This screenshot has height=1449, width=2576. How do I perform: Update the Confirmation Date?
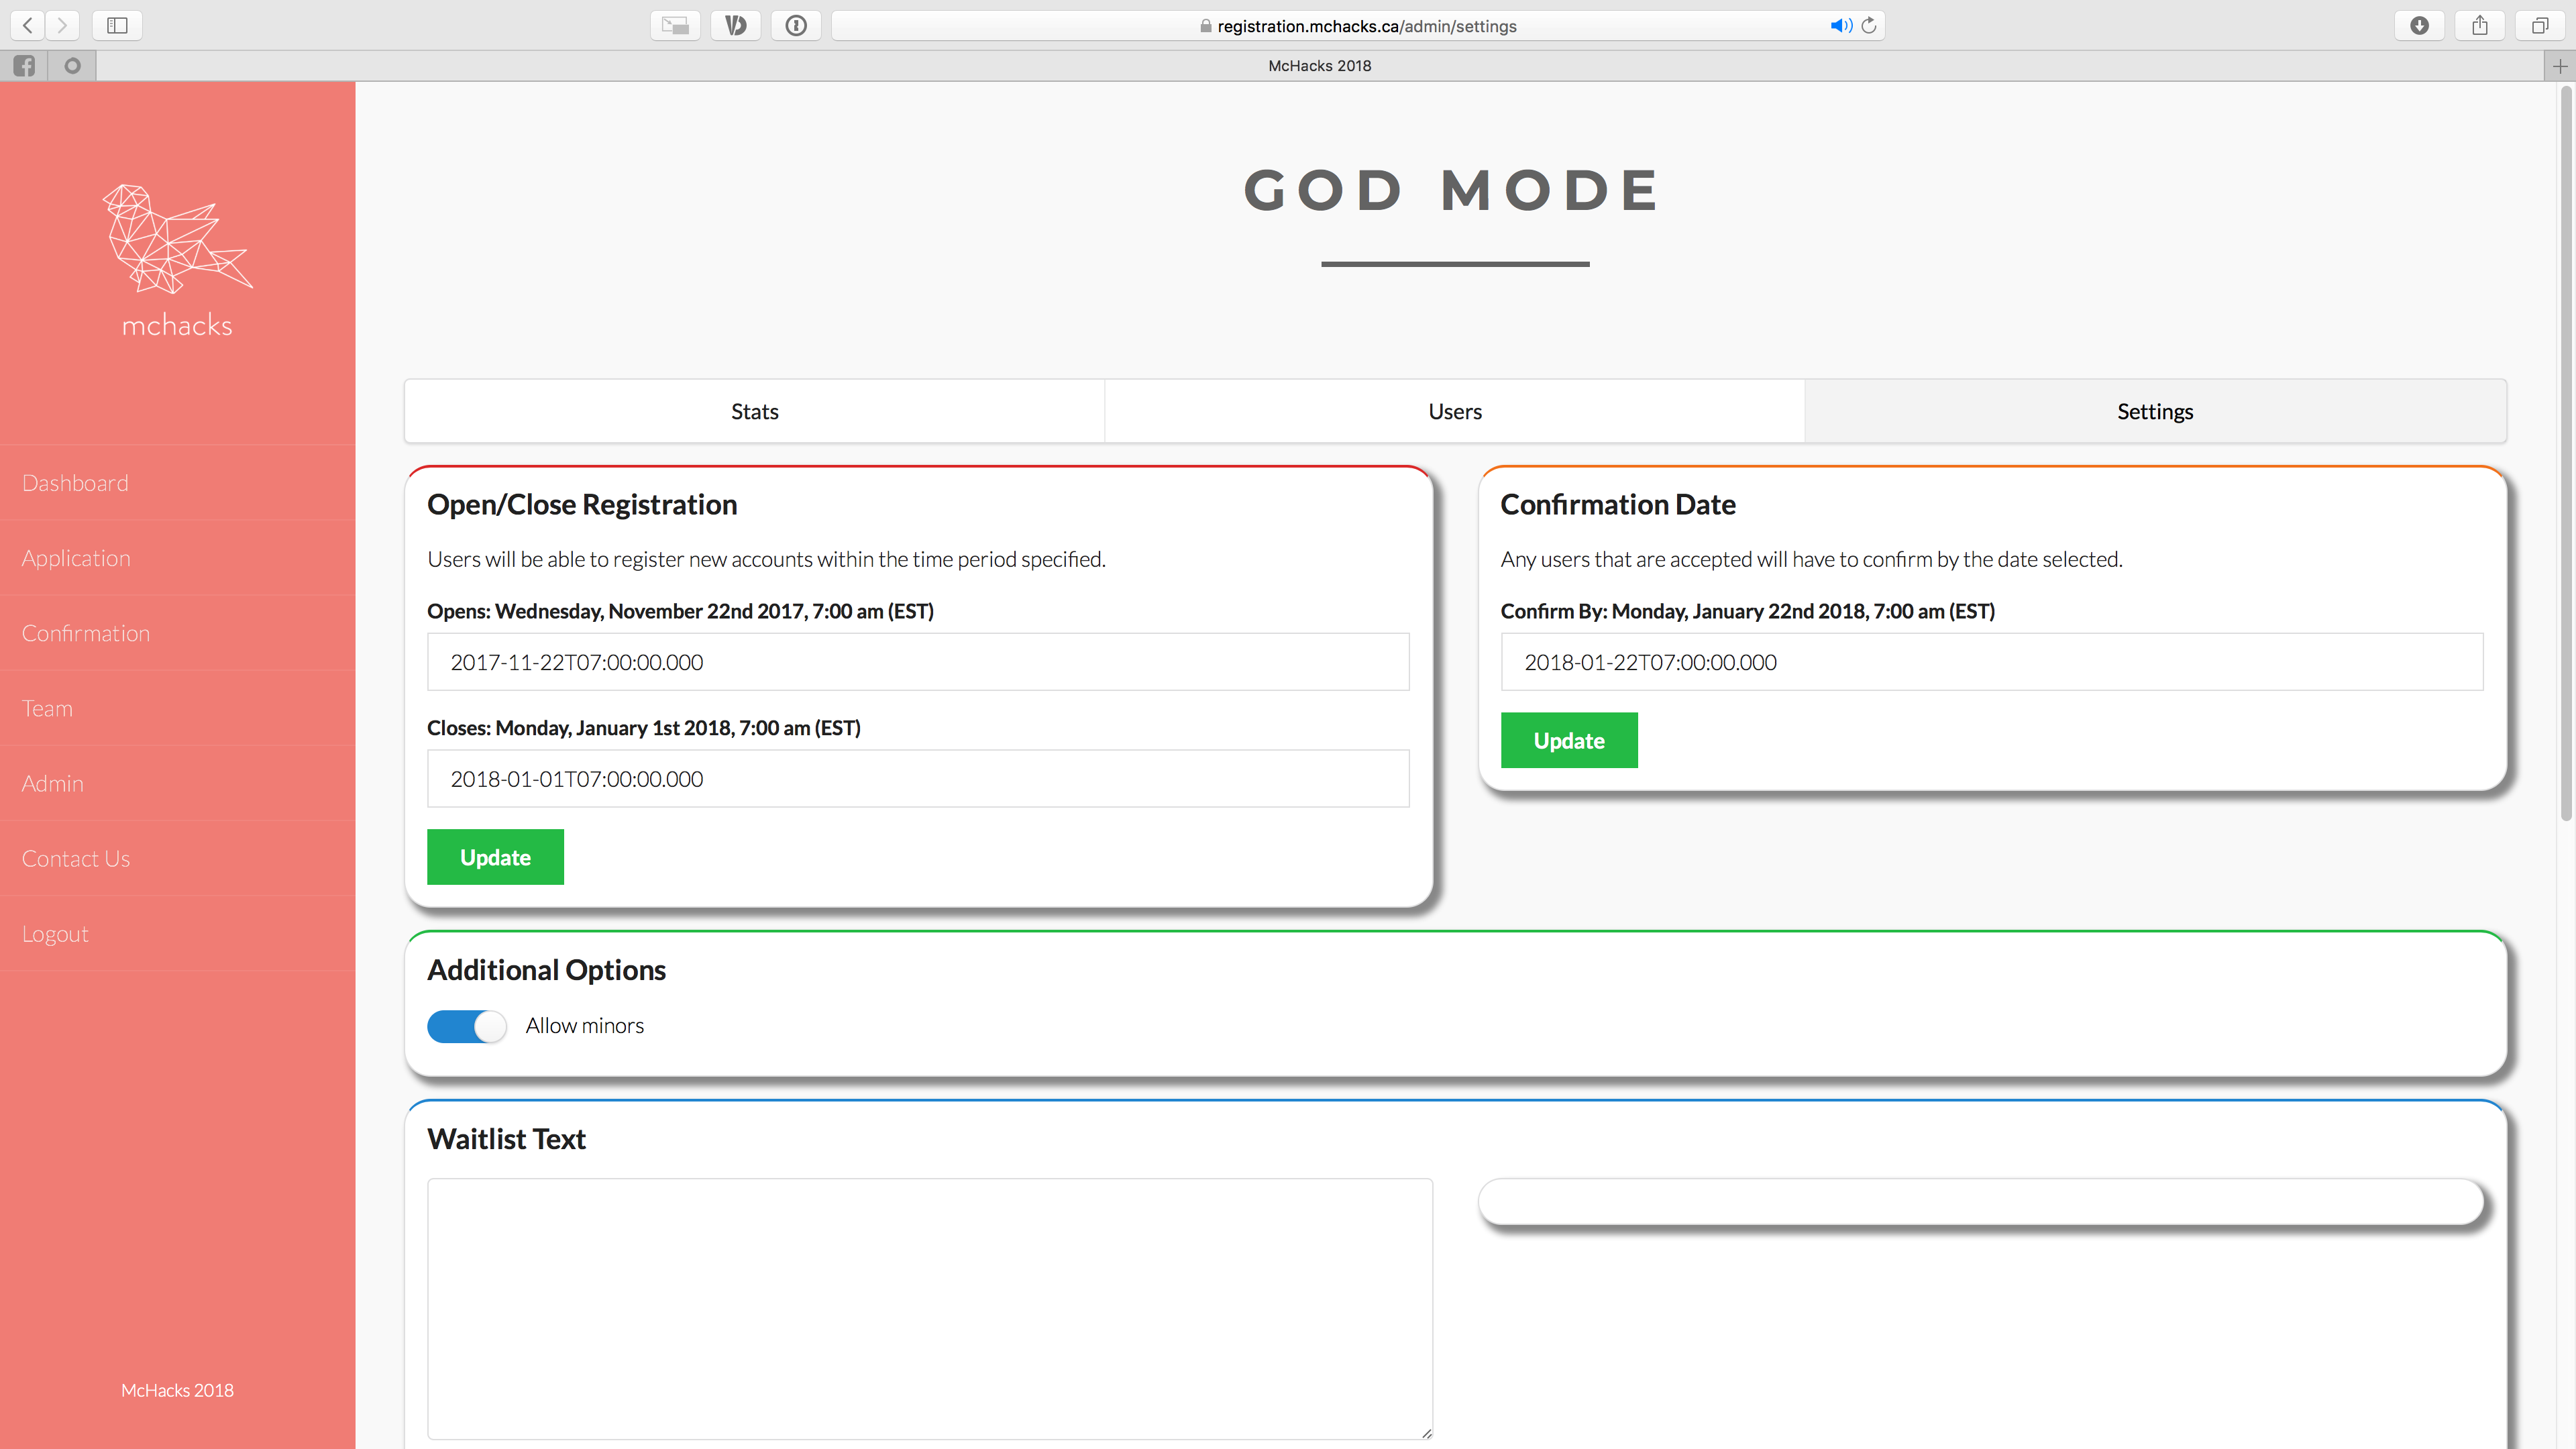click(1568, 740)
